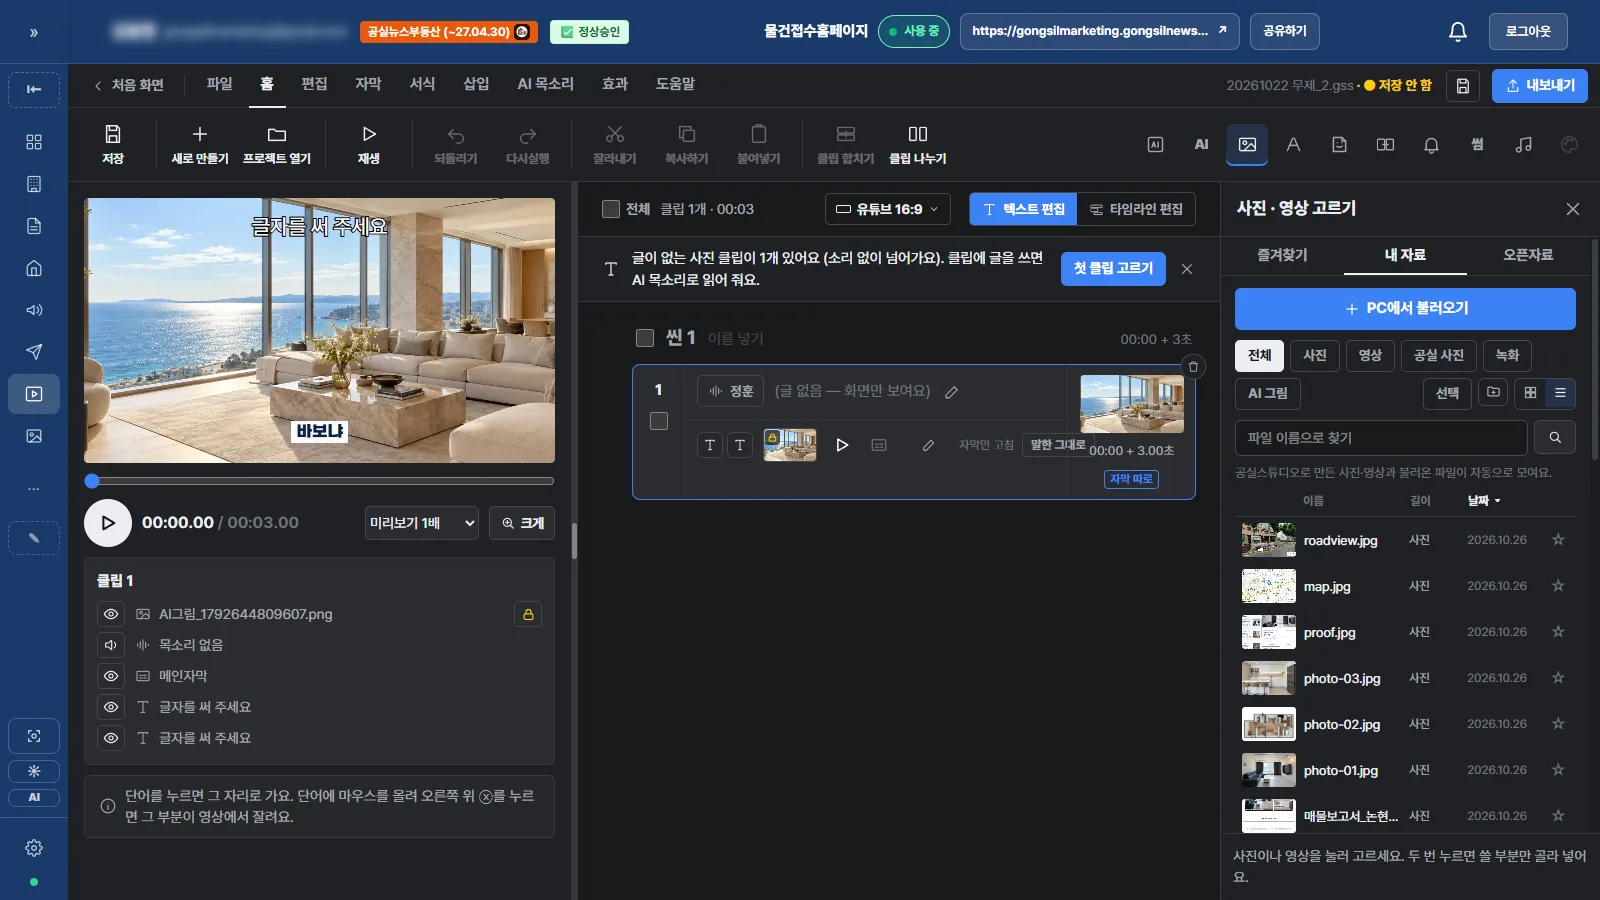Toggle the lock on AI그림 layer
1600x900 pixels.
click(x=528, y=614)
